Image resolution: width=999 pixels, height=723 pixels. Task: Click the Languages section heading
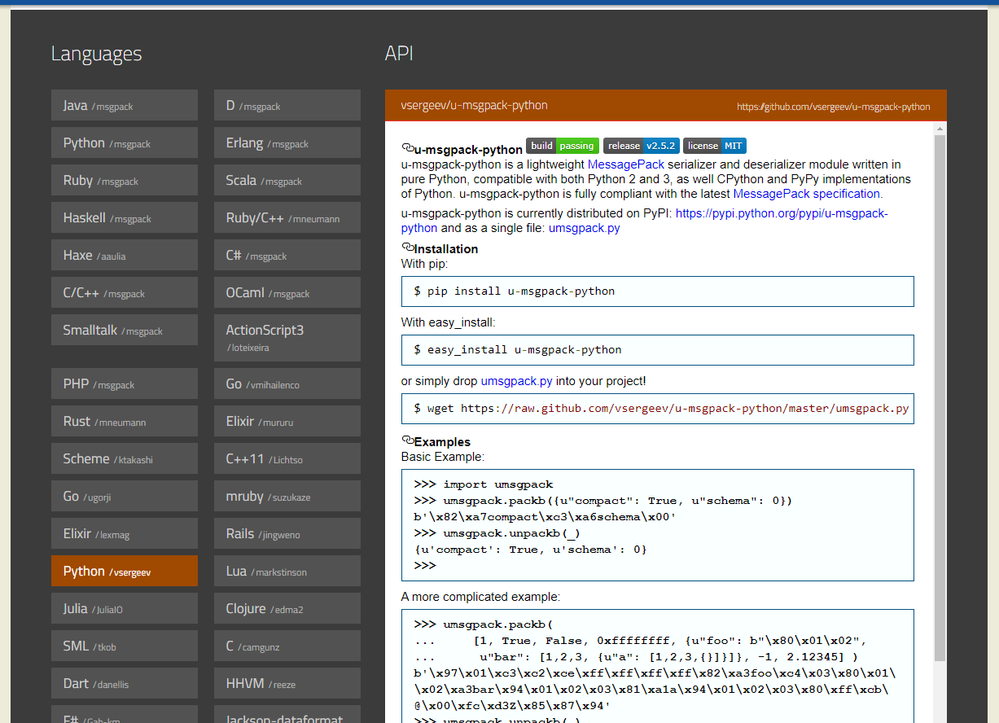pyautogui.click(x=96, y=54)
